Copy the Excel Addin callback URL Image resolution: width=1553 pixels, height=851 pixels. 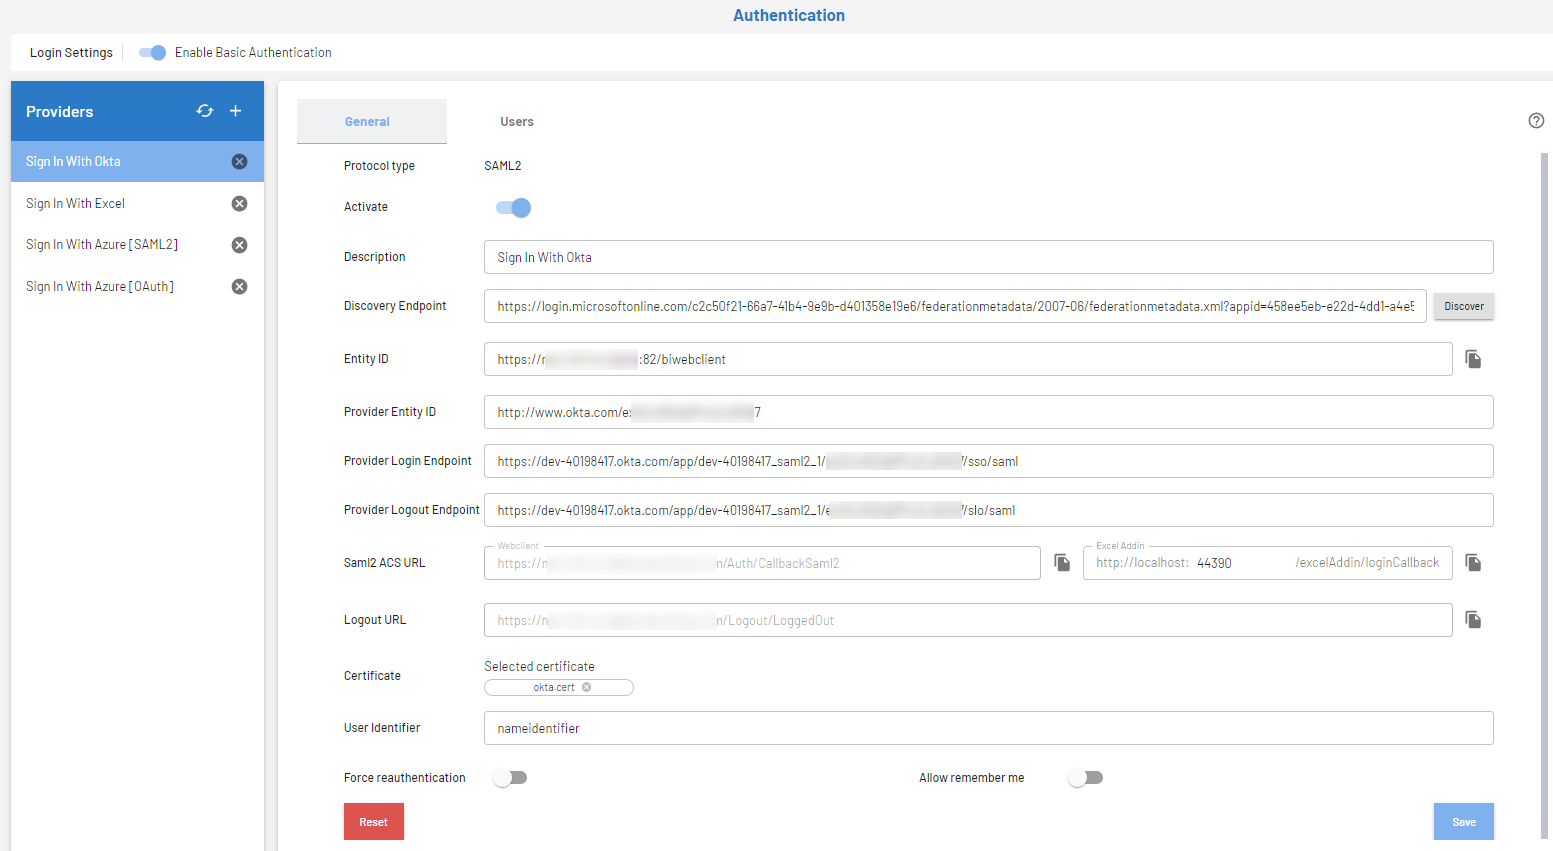click(1472, 562)
